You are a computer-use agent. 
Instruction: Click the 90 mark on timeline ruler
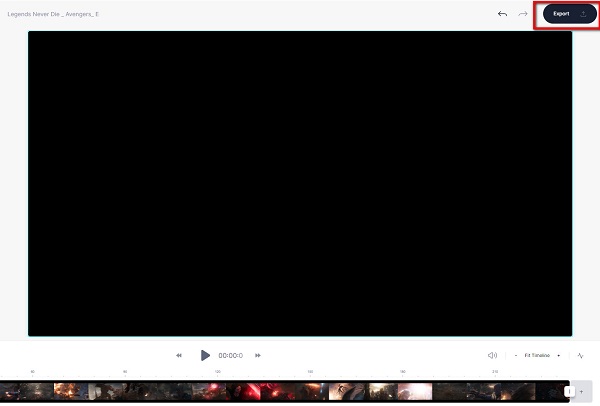(125, 372)
